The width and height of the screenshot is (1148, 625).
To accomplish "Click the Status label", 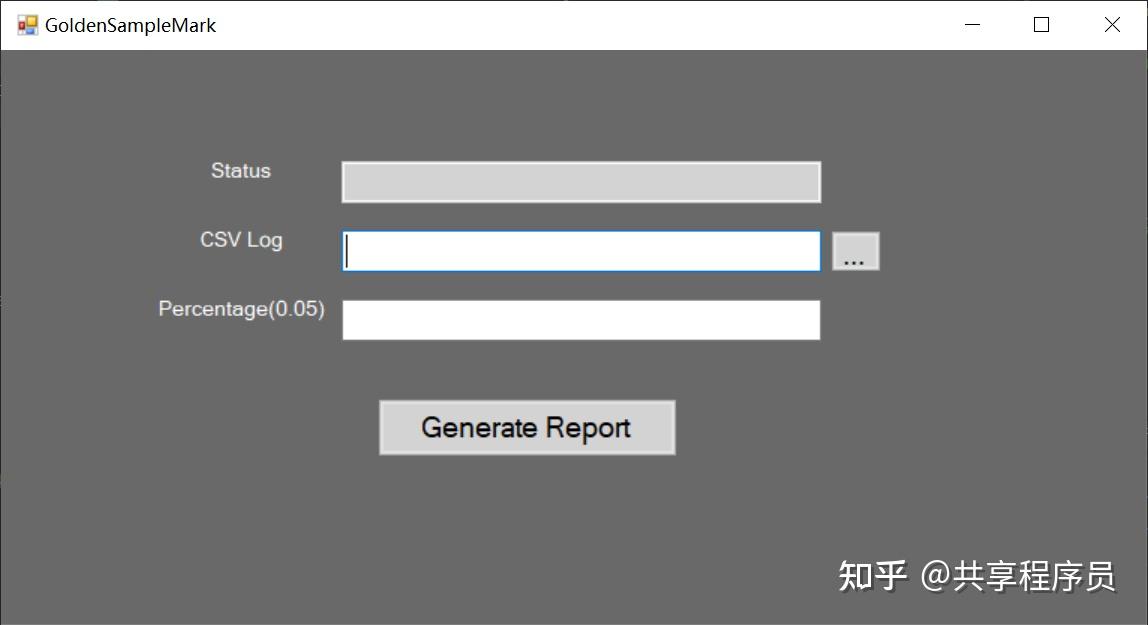I will click(x=241, y=171).
